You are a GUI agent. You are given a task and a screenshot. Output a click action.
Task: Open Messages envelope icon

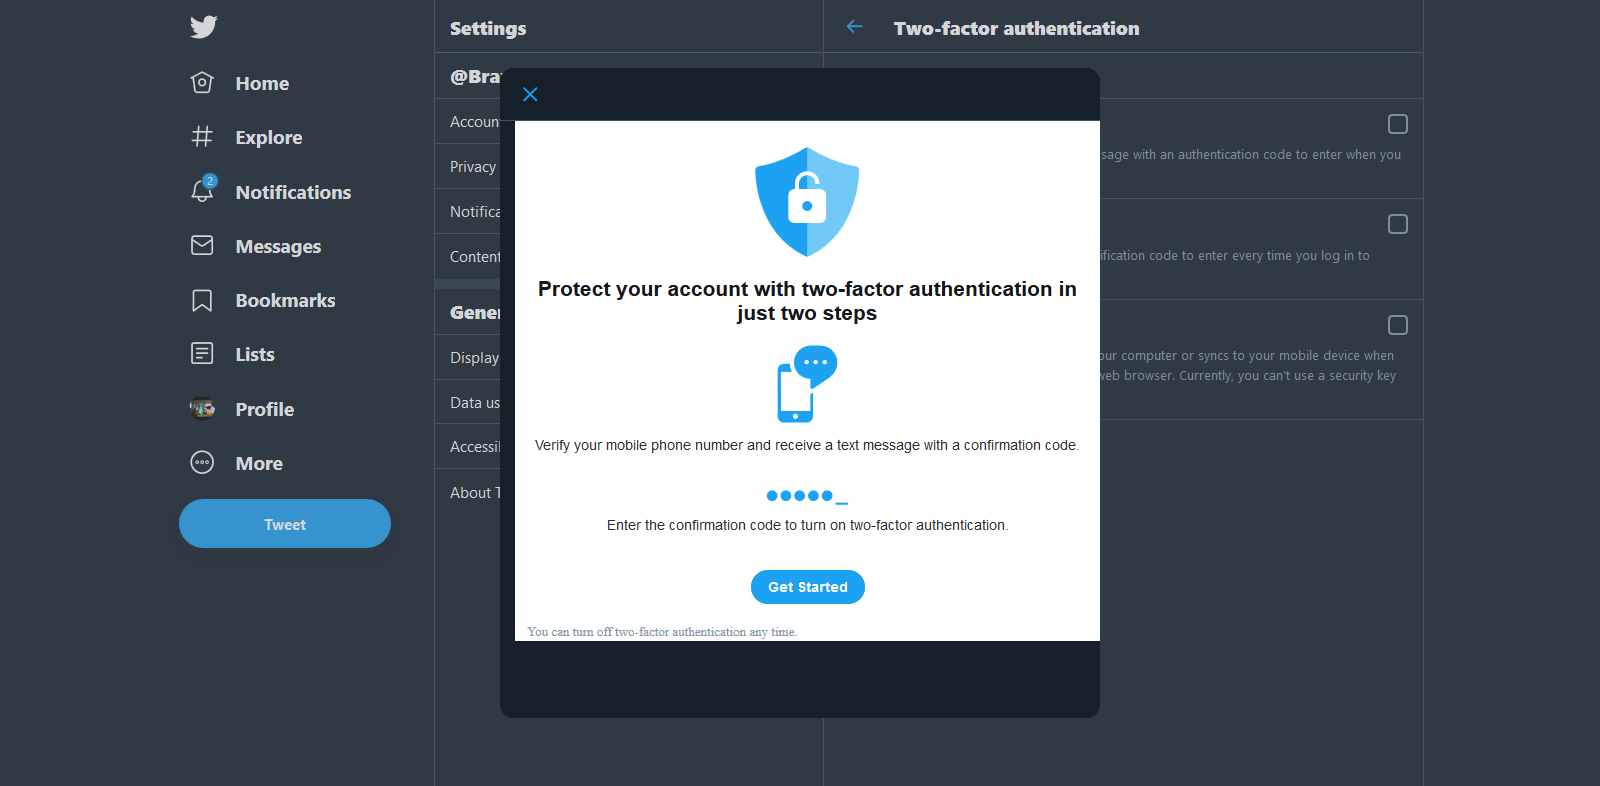tap(202, 246)
